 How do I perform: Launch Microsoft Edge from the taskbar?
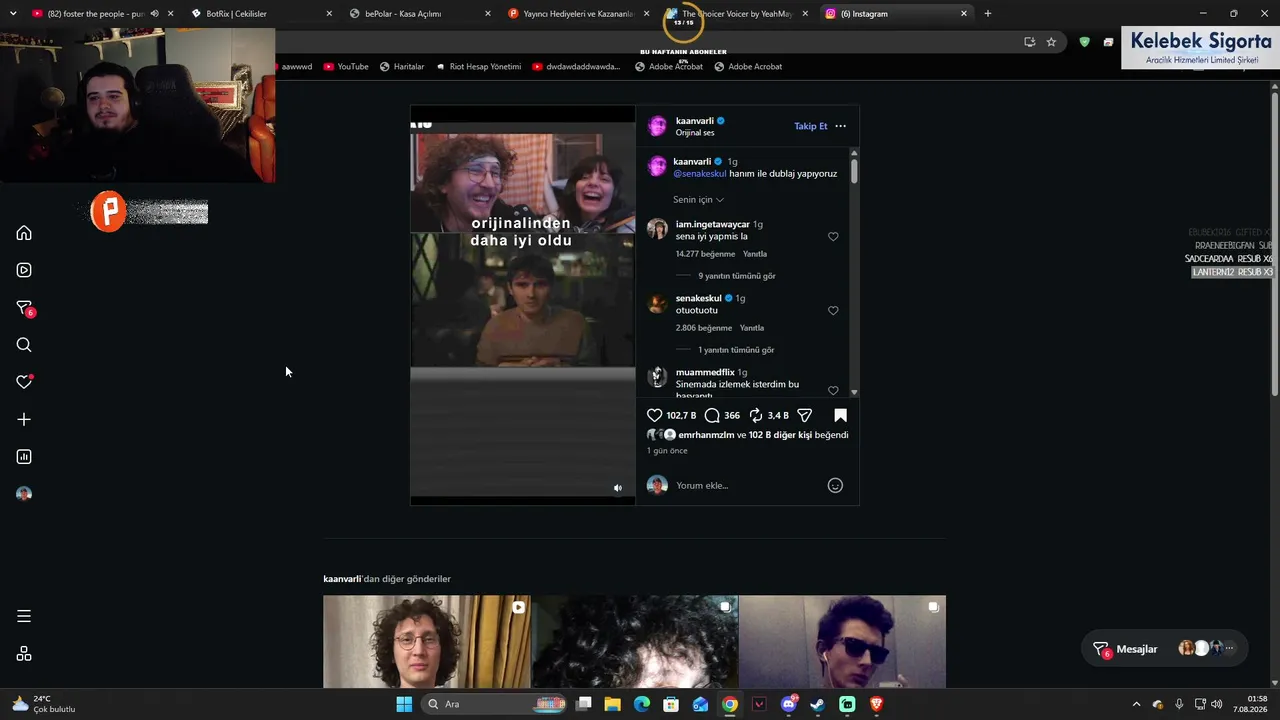tap(642, 704)
